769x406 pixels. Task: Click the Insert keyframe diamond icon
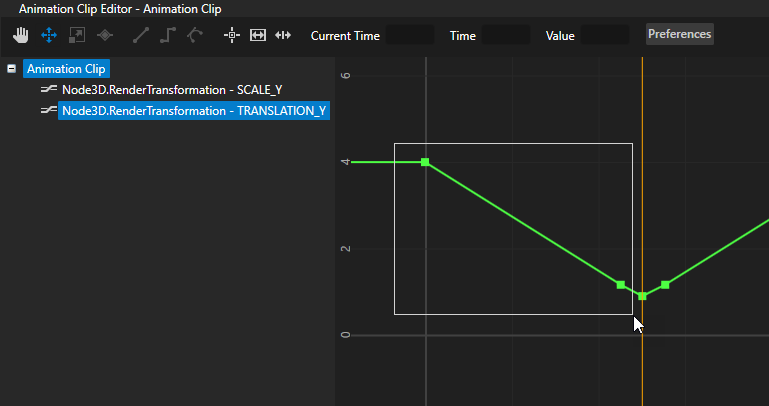coord(104,35)
